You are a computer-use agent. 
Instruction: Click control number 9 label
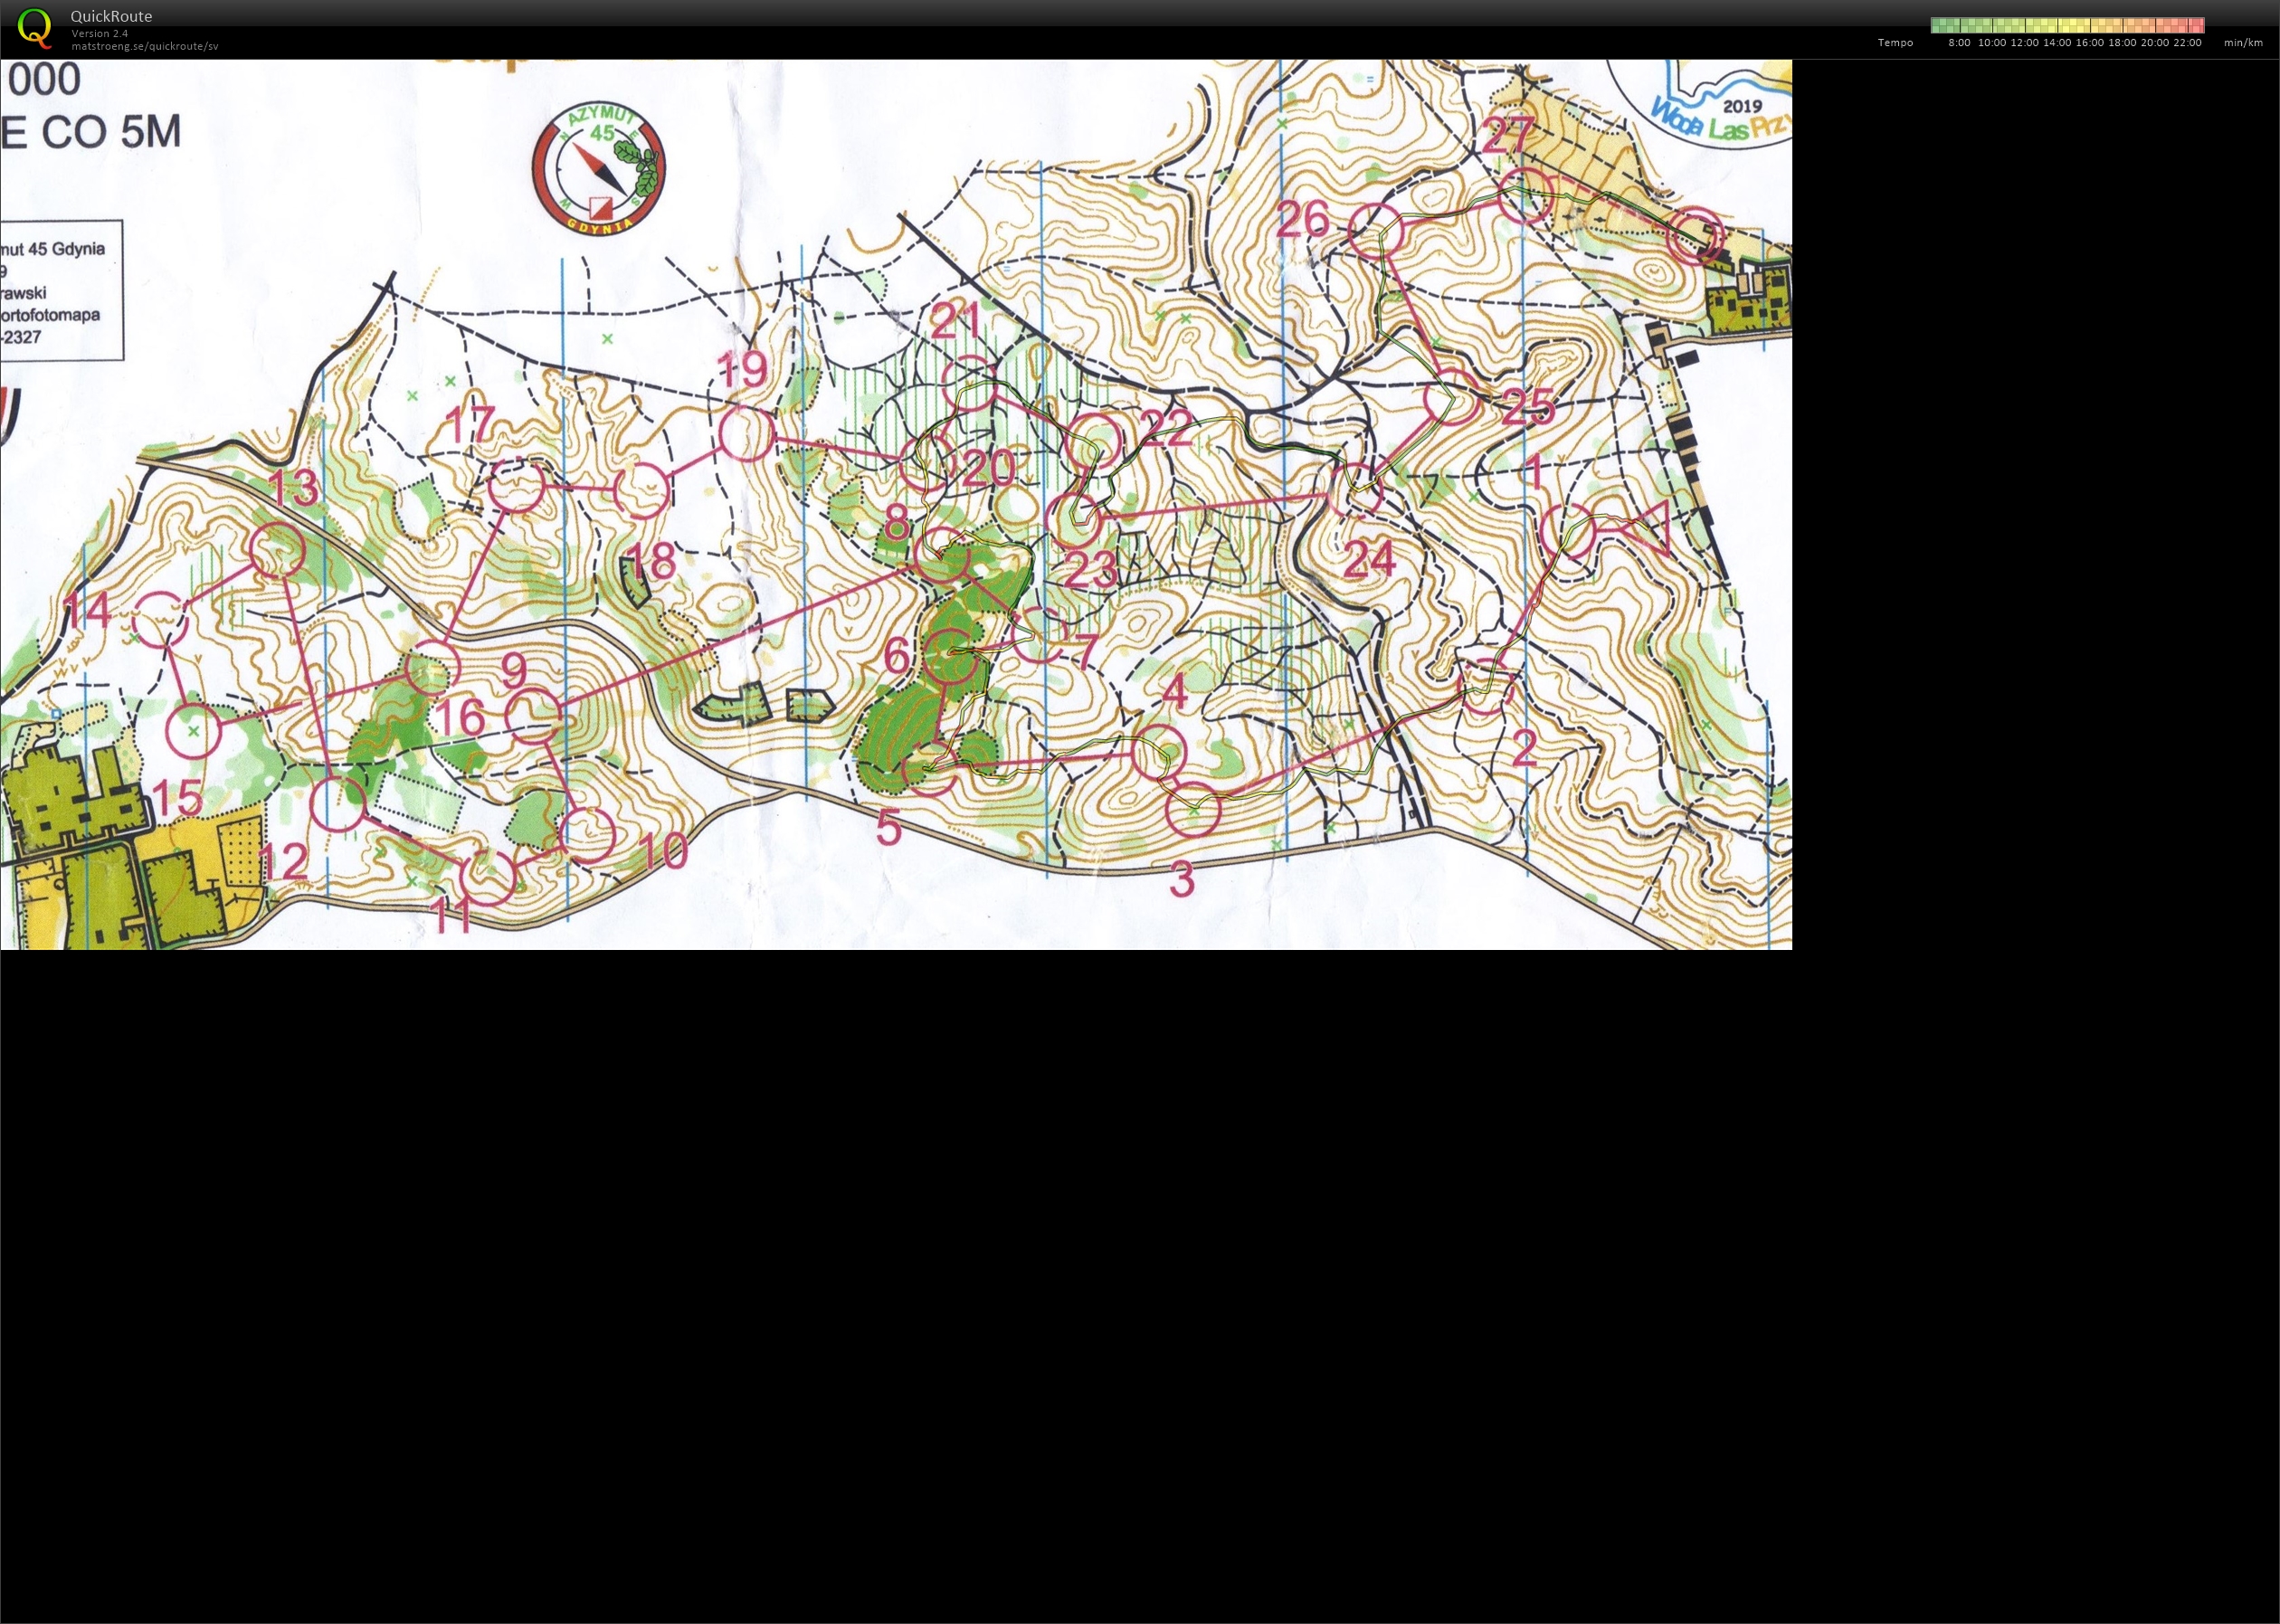point(513,669)
